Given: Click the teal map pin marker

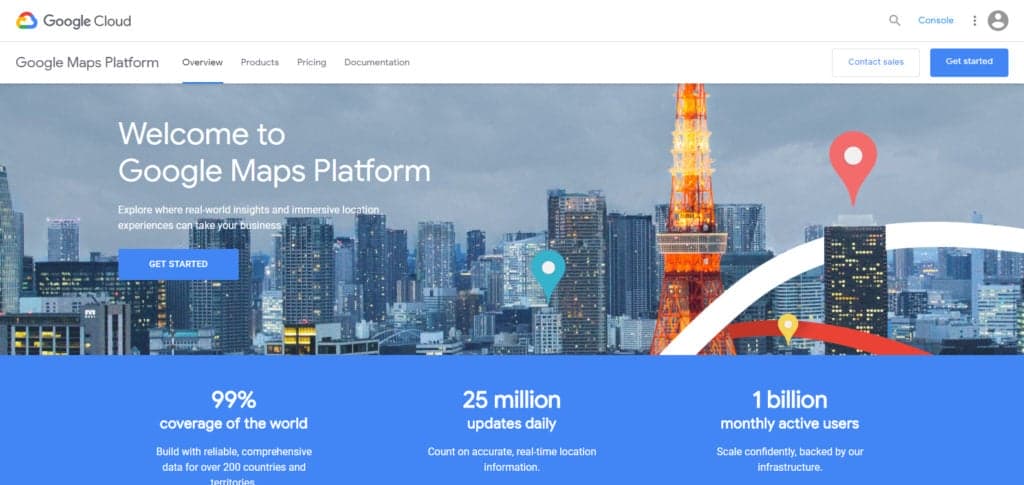Looking at the screenshot, I should (x=548, y=275).
